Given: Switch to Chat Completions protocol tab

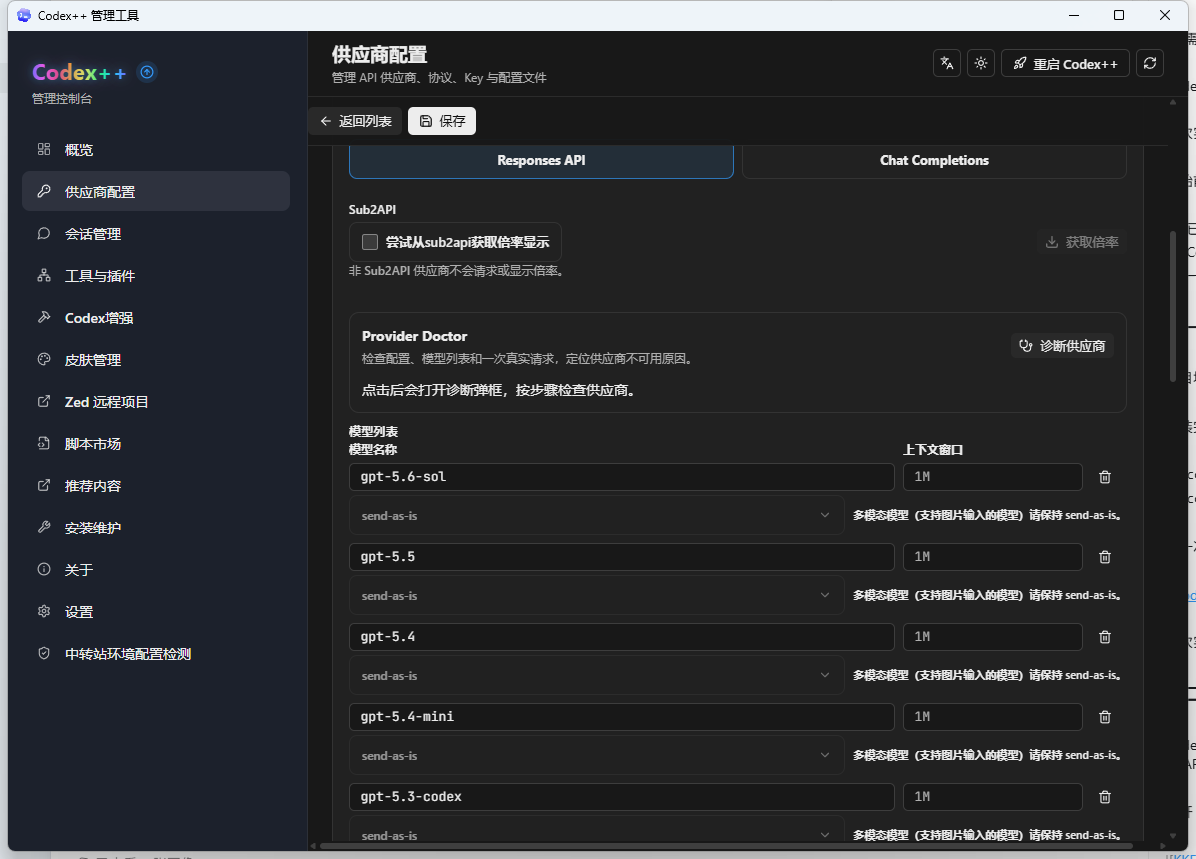Looking at the screenshot, I should click(934, 160).
